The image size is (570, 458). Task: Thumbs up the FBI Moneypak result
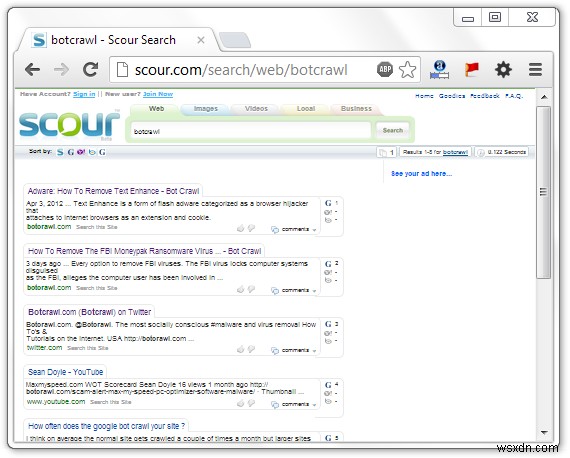point(240,289)
